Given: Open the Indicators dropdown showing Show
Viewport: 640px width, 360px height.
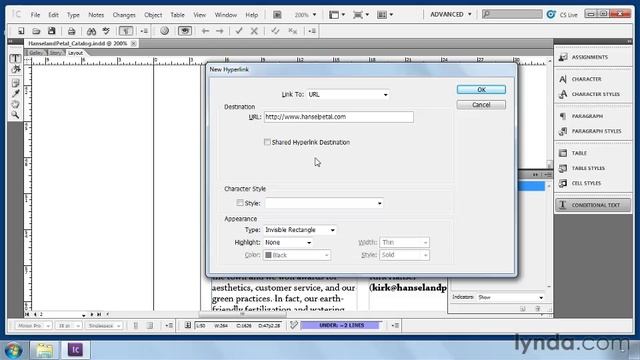Looking at the screenshot, I should pyautogui.click(x=511, y=297).
